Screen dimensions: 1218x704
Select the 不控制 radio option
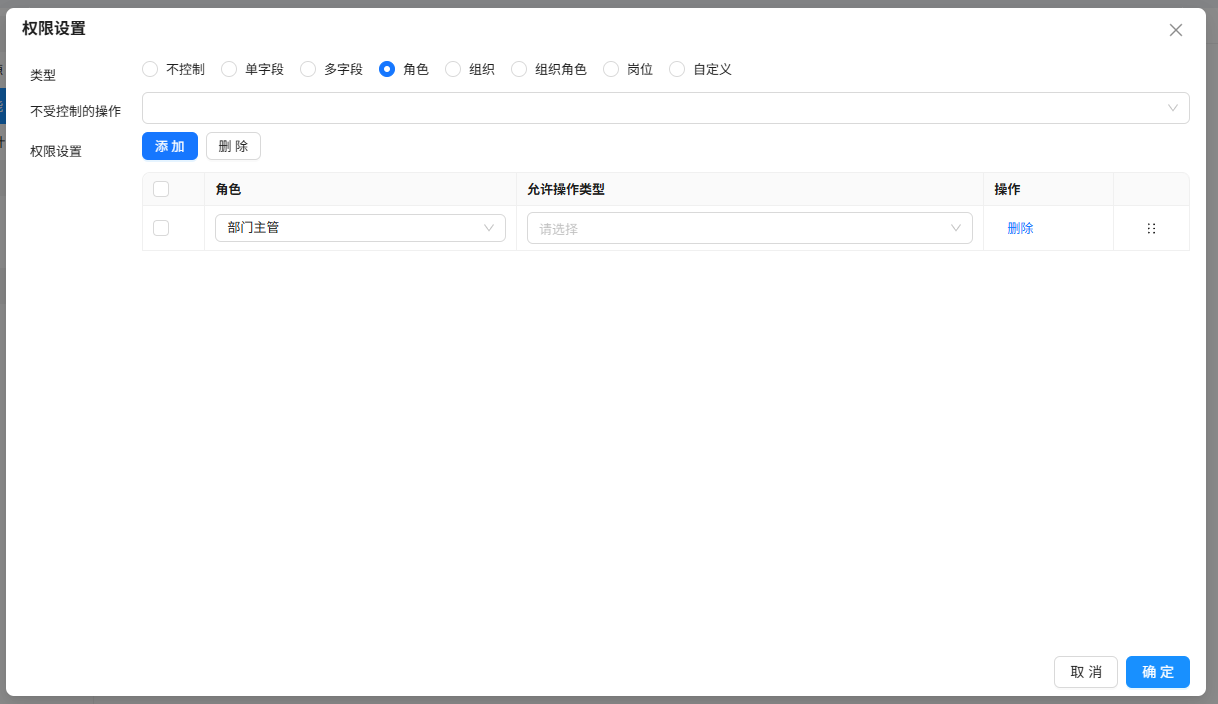[150, 69]
